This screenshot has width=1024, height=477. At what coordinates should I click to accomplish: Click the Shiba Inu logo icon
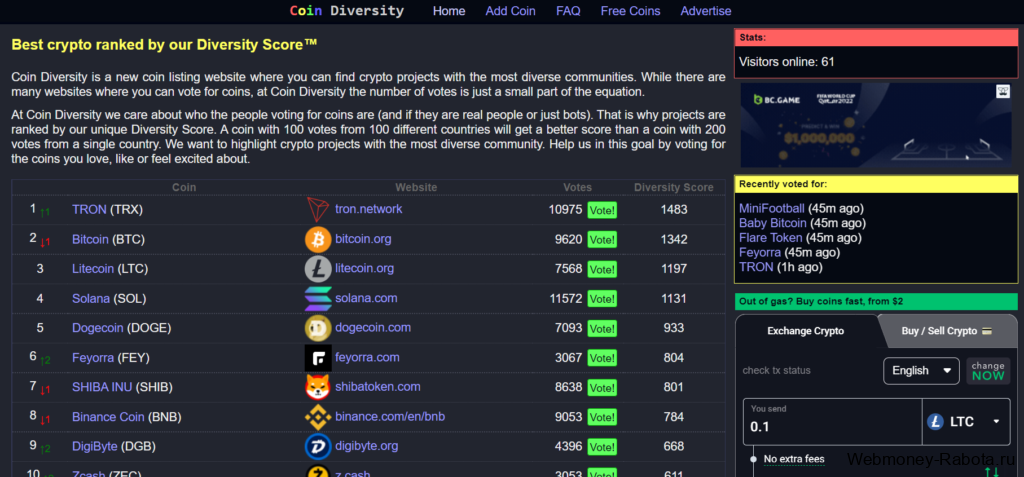point(318,387)
